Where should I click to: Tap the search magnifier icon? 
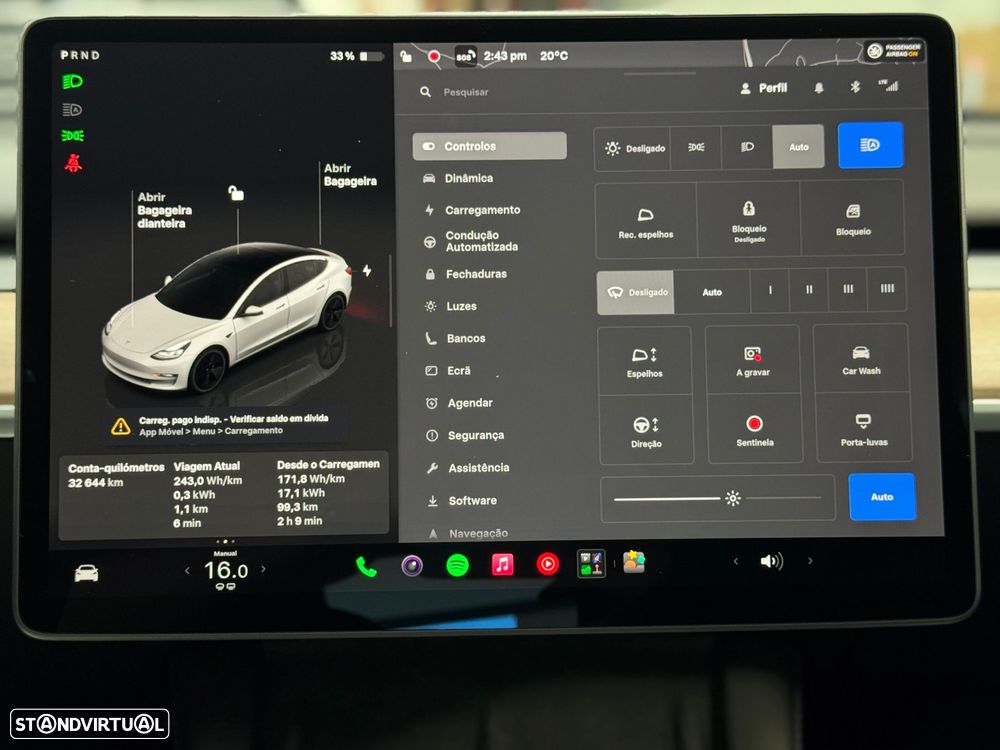tap(425, 92)
